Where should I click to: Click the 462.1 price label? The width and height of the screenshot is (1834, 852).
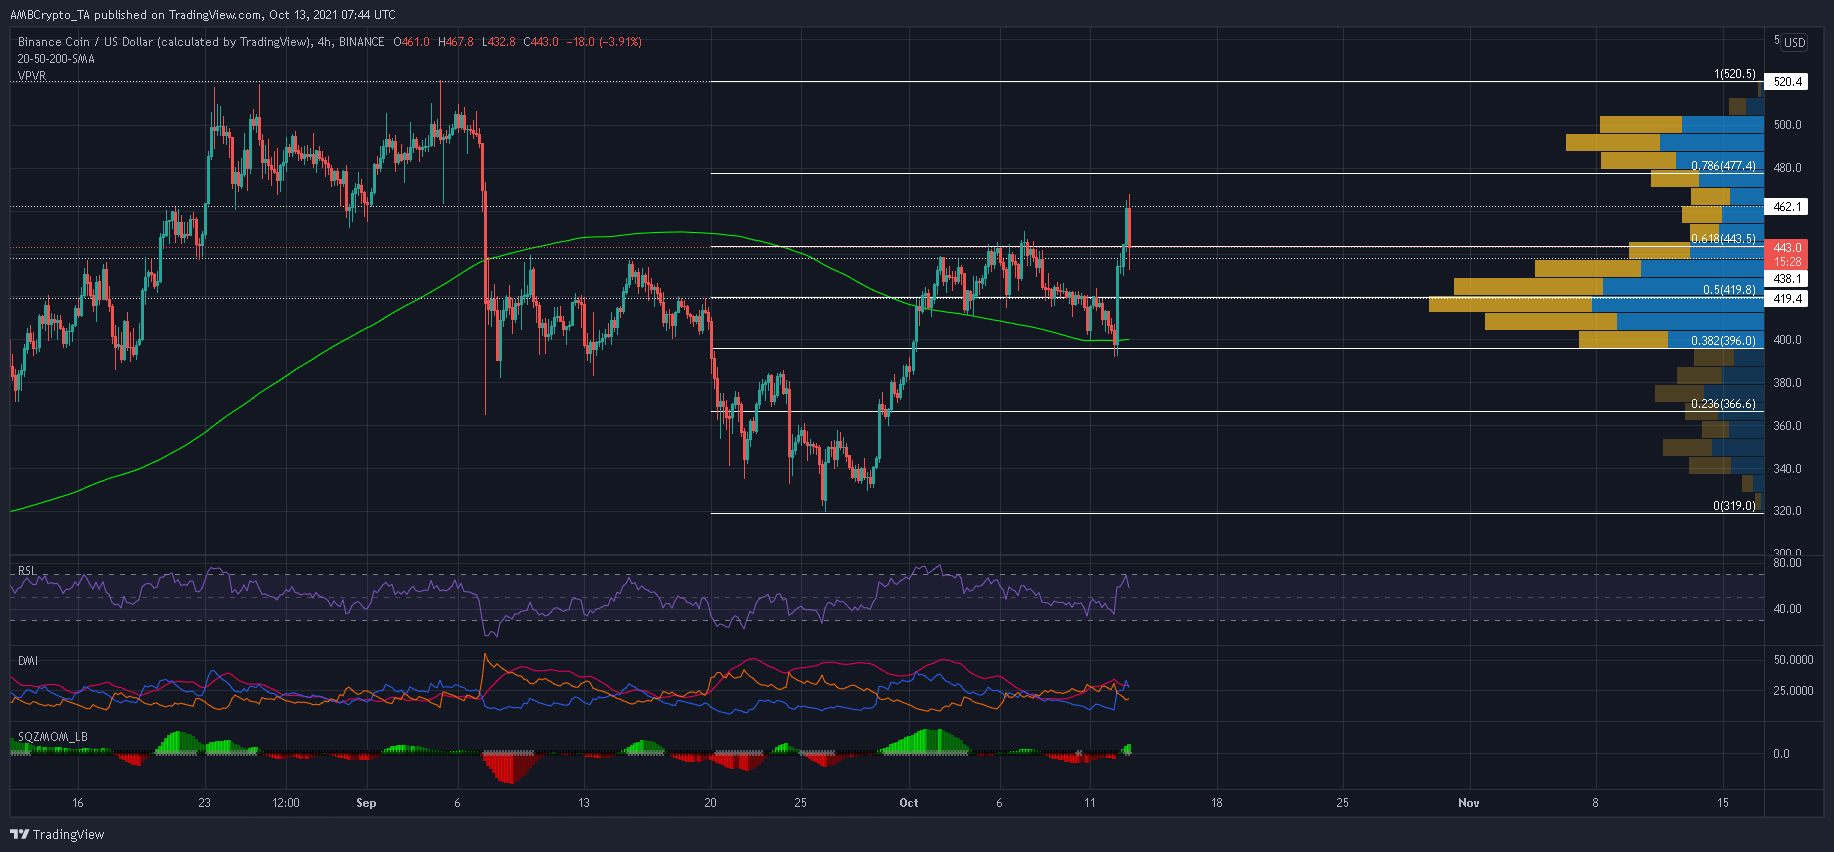pyautogui.click(x=1787, y=207)
